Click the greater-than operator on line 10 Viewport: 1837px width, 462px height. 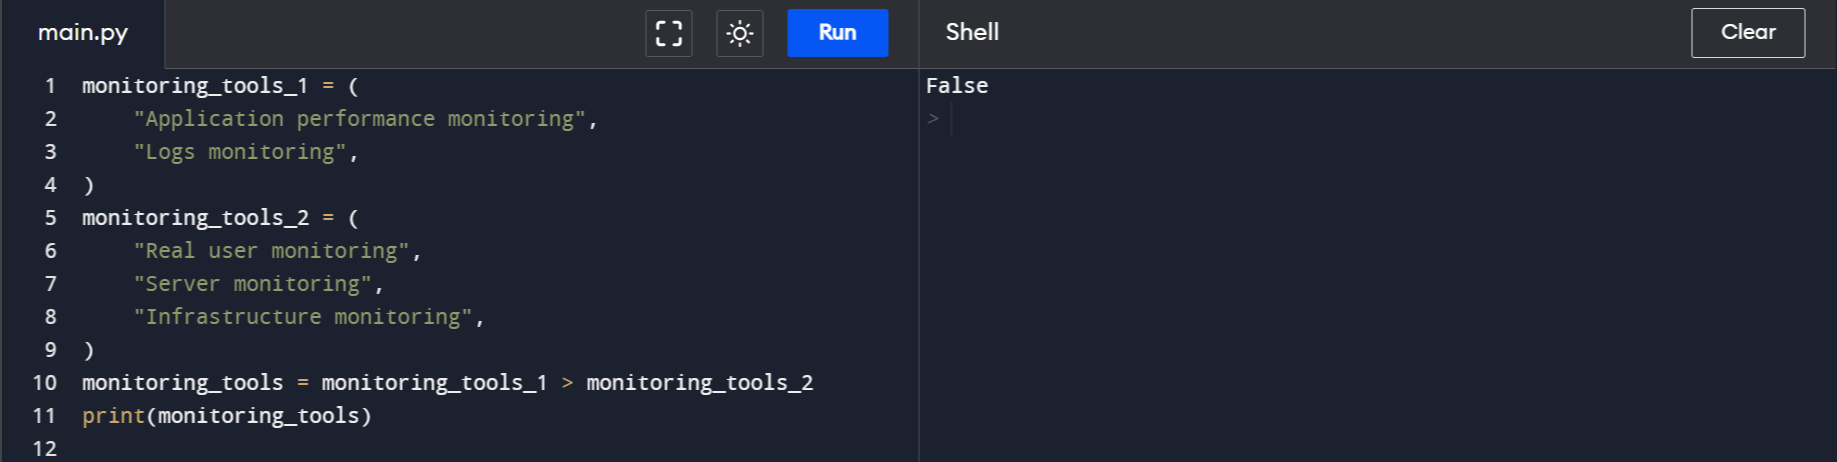[567, 383]
